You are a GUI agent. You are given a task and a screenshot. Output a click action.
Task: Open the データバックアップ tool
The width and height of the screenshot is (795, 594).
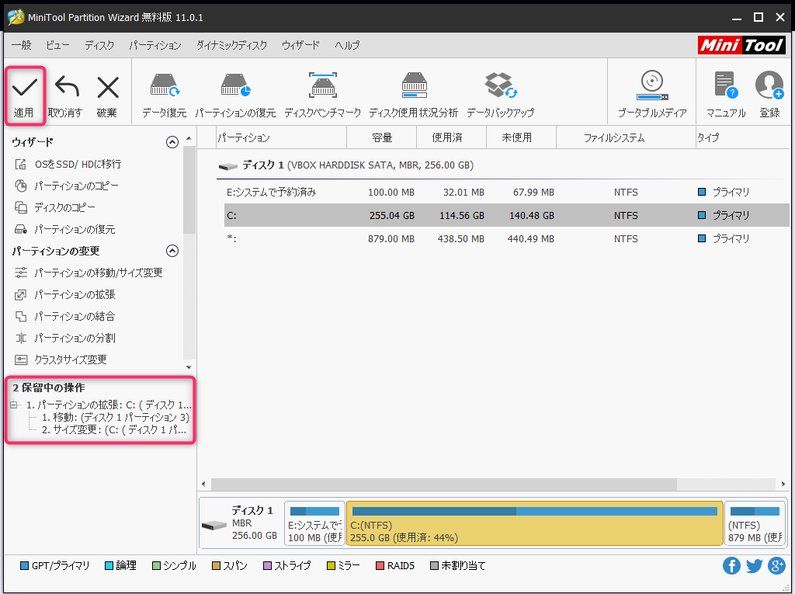[x=500, y=96]
